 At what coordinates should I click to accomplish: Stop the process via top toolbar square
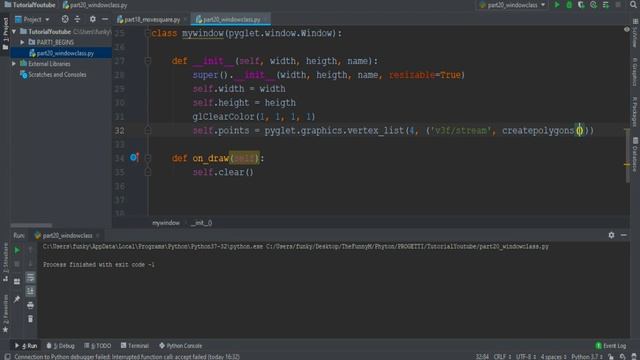tap(618, 5)
